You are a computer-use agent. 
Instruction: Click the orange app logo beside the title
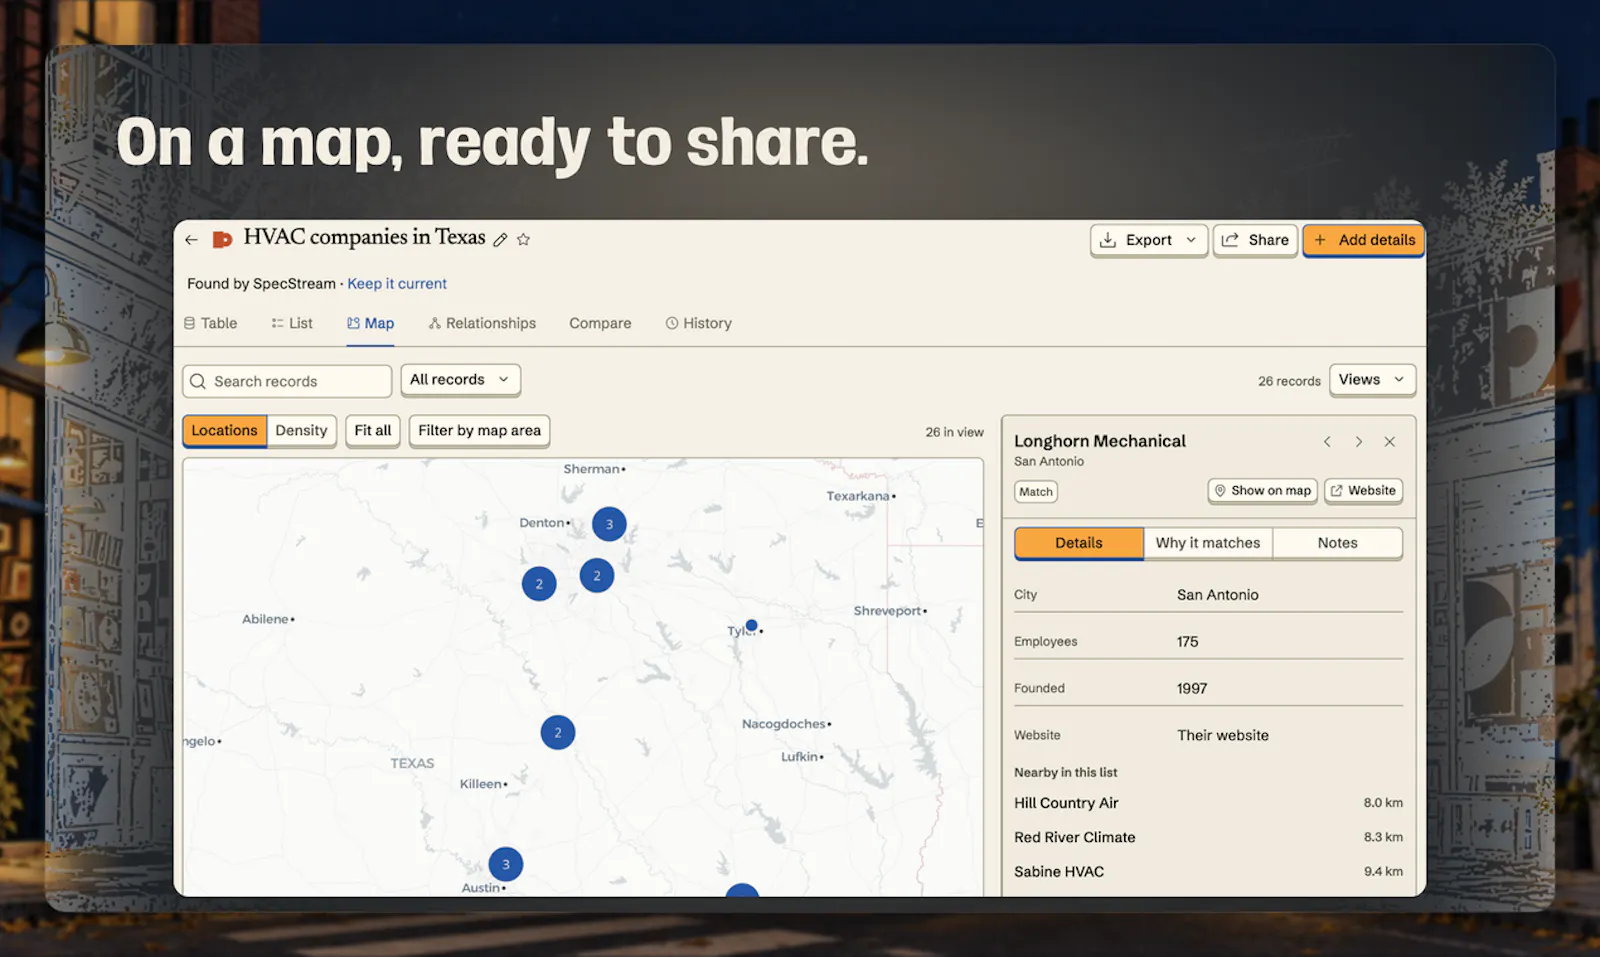coord(222,239)
